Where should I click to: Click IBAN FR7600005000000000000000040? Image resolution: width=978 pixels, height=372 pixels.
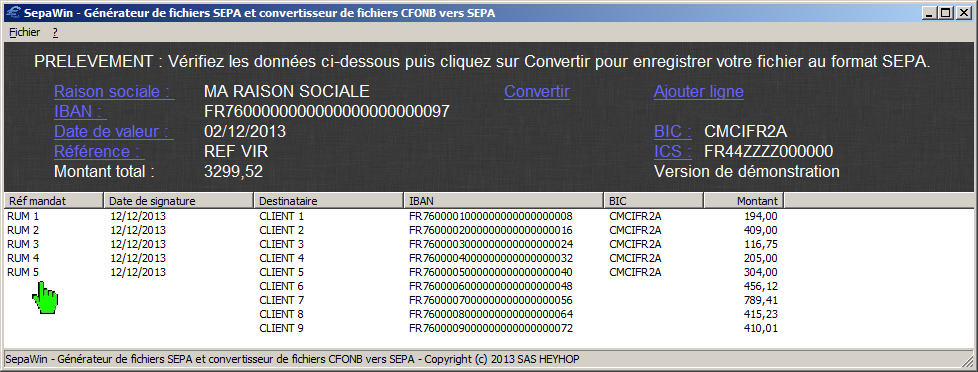(x=491, y=272)
